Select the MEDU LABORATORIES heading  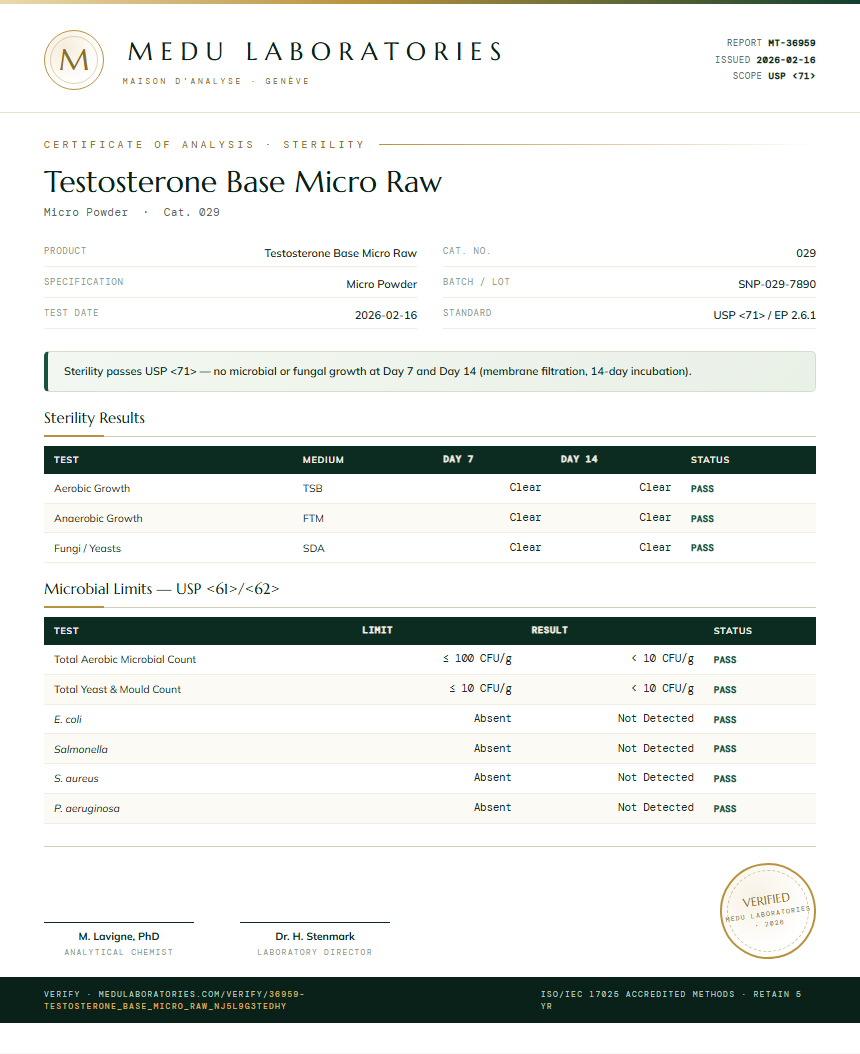315,52
